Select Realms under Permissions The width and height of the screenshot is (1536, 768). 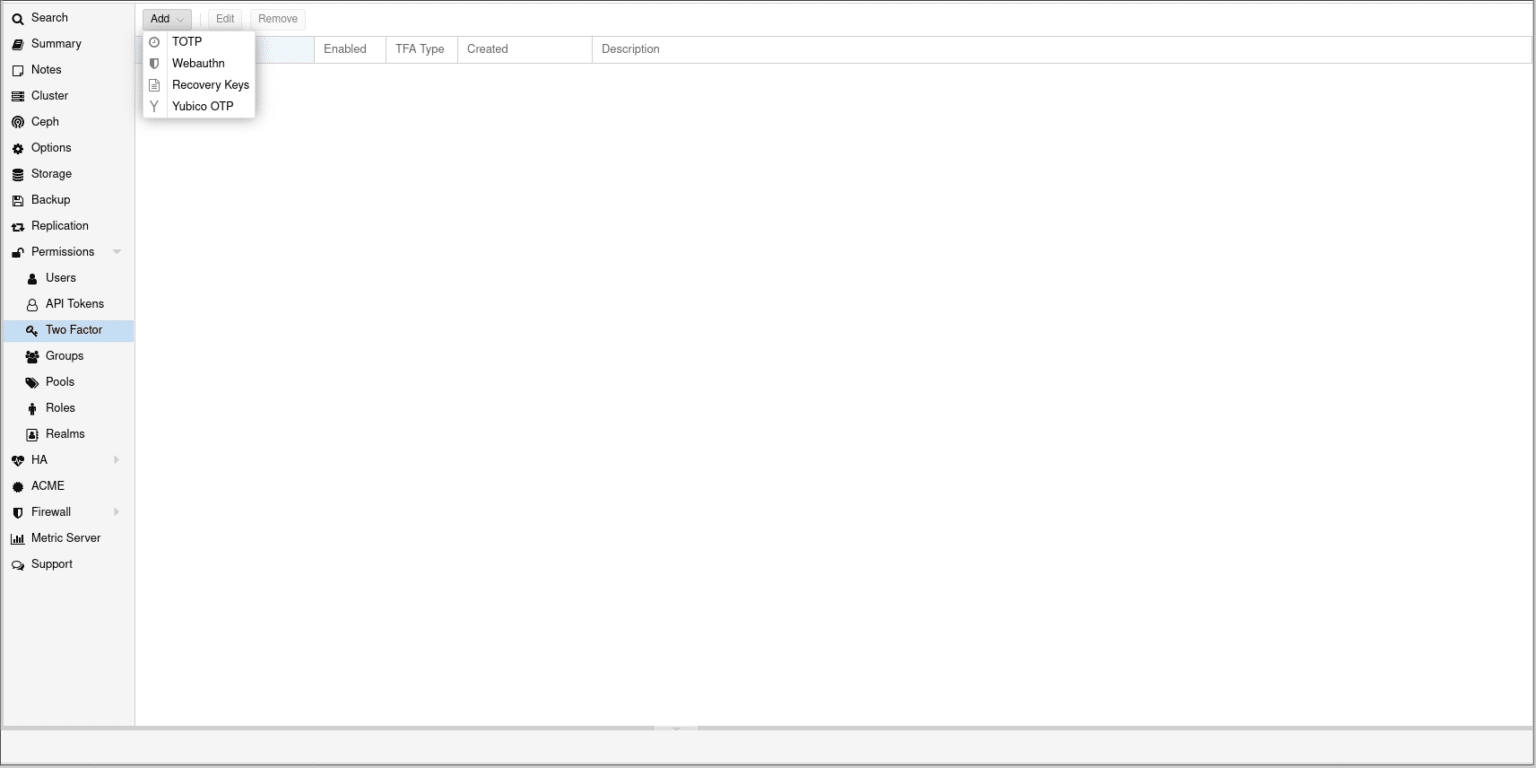68,434
